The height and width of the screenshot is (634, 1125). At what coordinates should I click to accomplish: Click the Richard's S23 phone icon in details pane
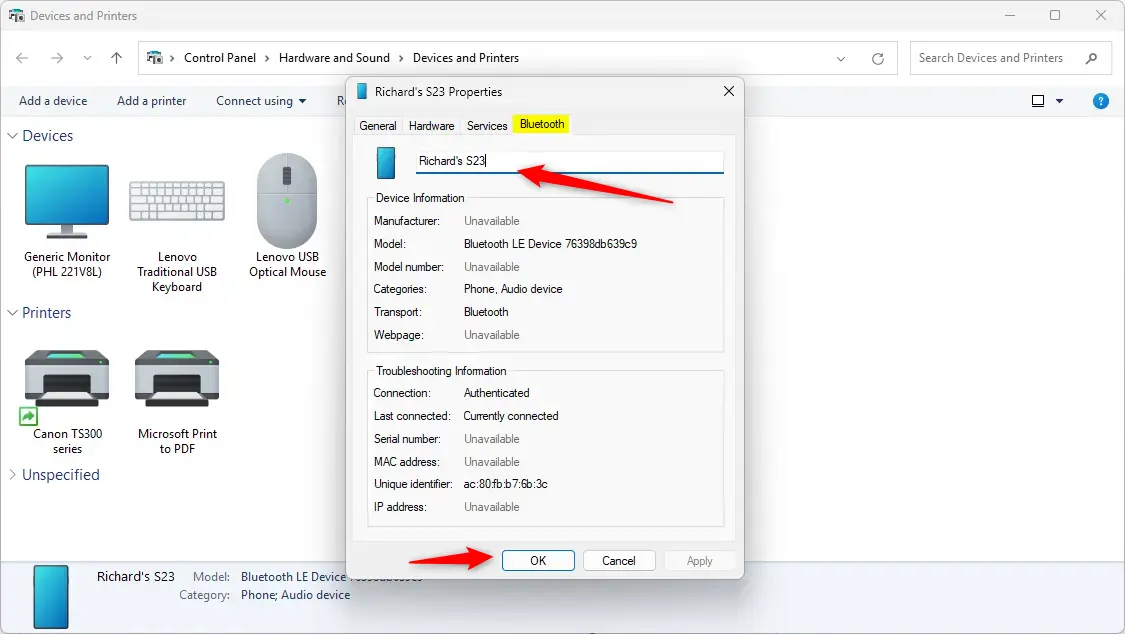pyautogui.click(x=51, y=597)
